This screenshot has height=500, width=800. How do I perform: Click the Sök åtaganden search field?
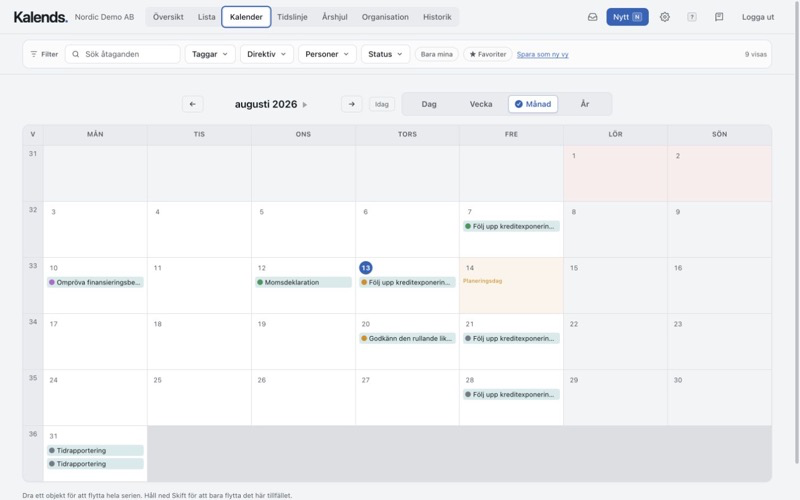pyautogui.click(x=122, y=54)
